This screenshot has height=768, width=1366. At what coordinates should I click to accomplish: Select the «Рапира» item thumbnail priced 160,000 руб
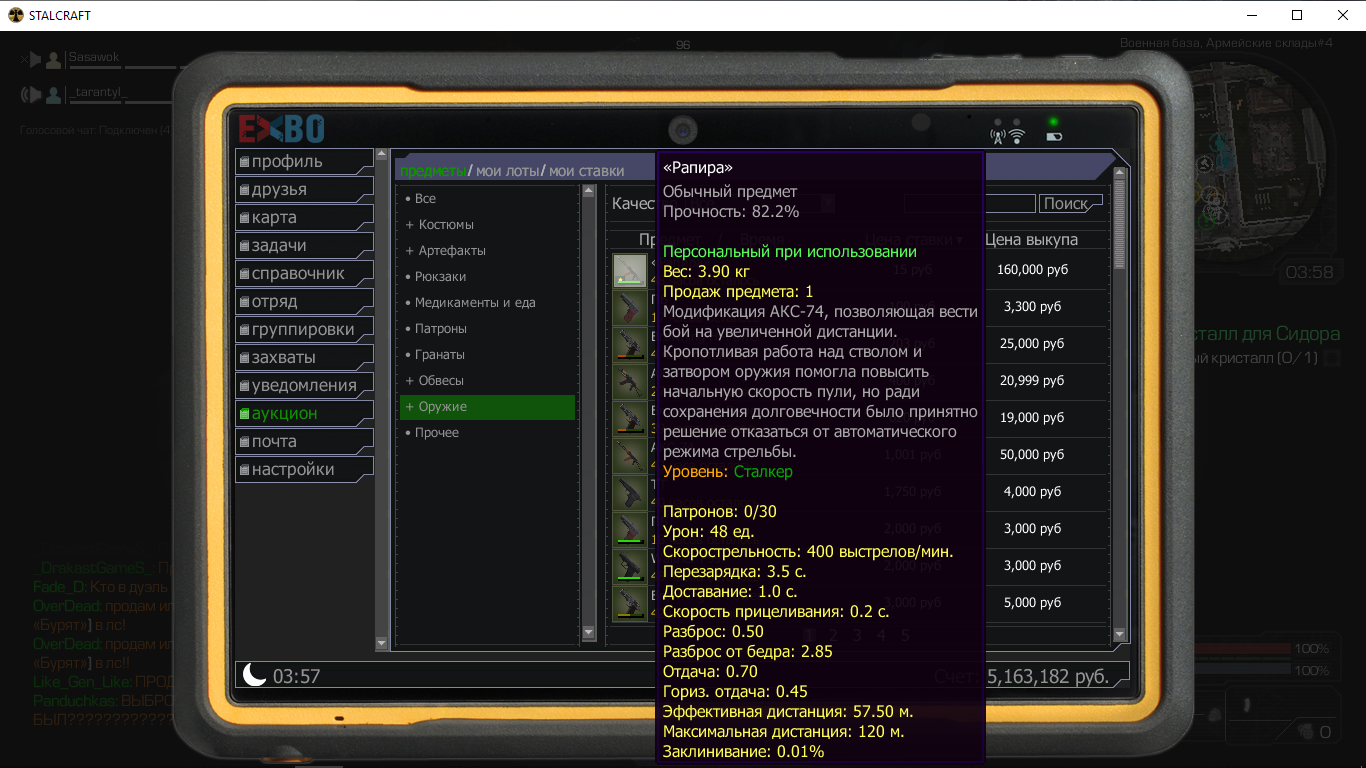coord(630,271)
